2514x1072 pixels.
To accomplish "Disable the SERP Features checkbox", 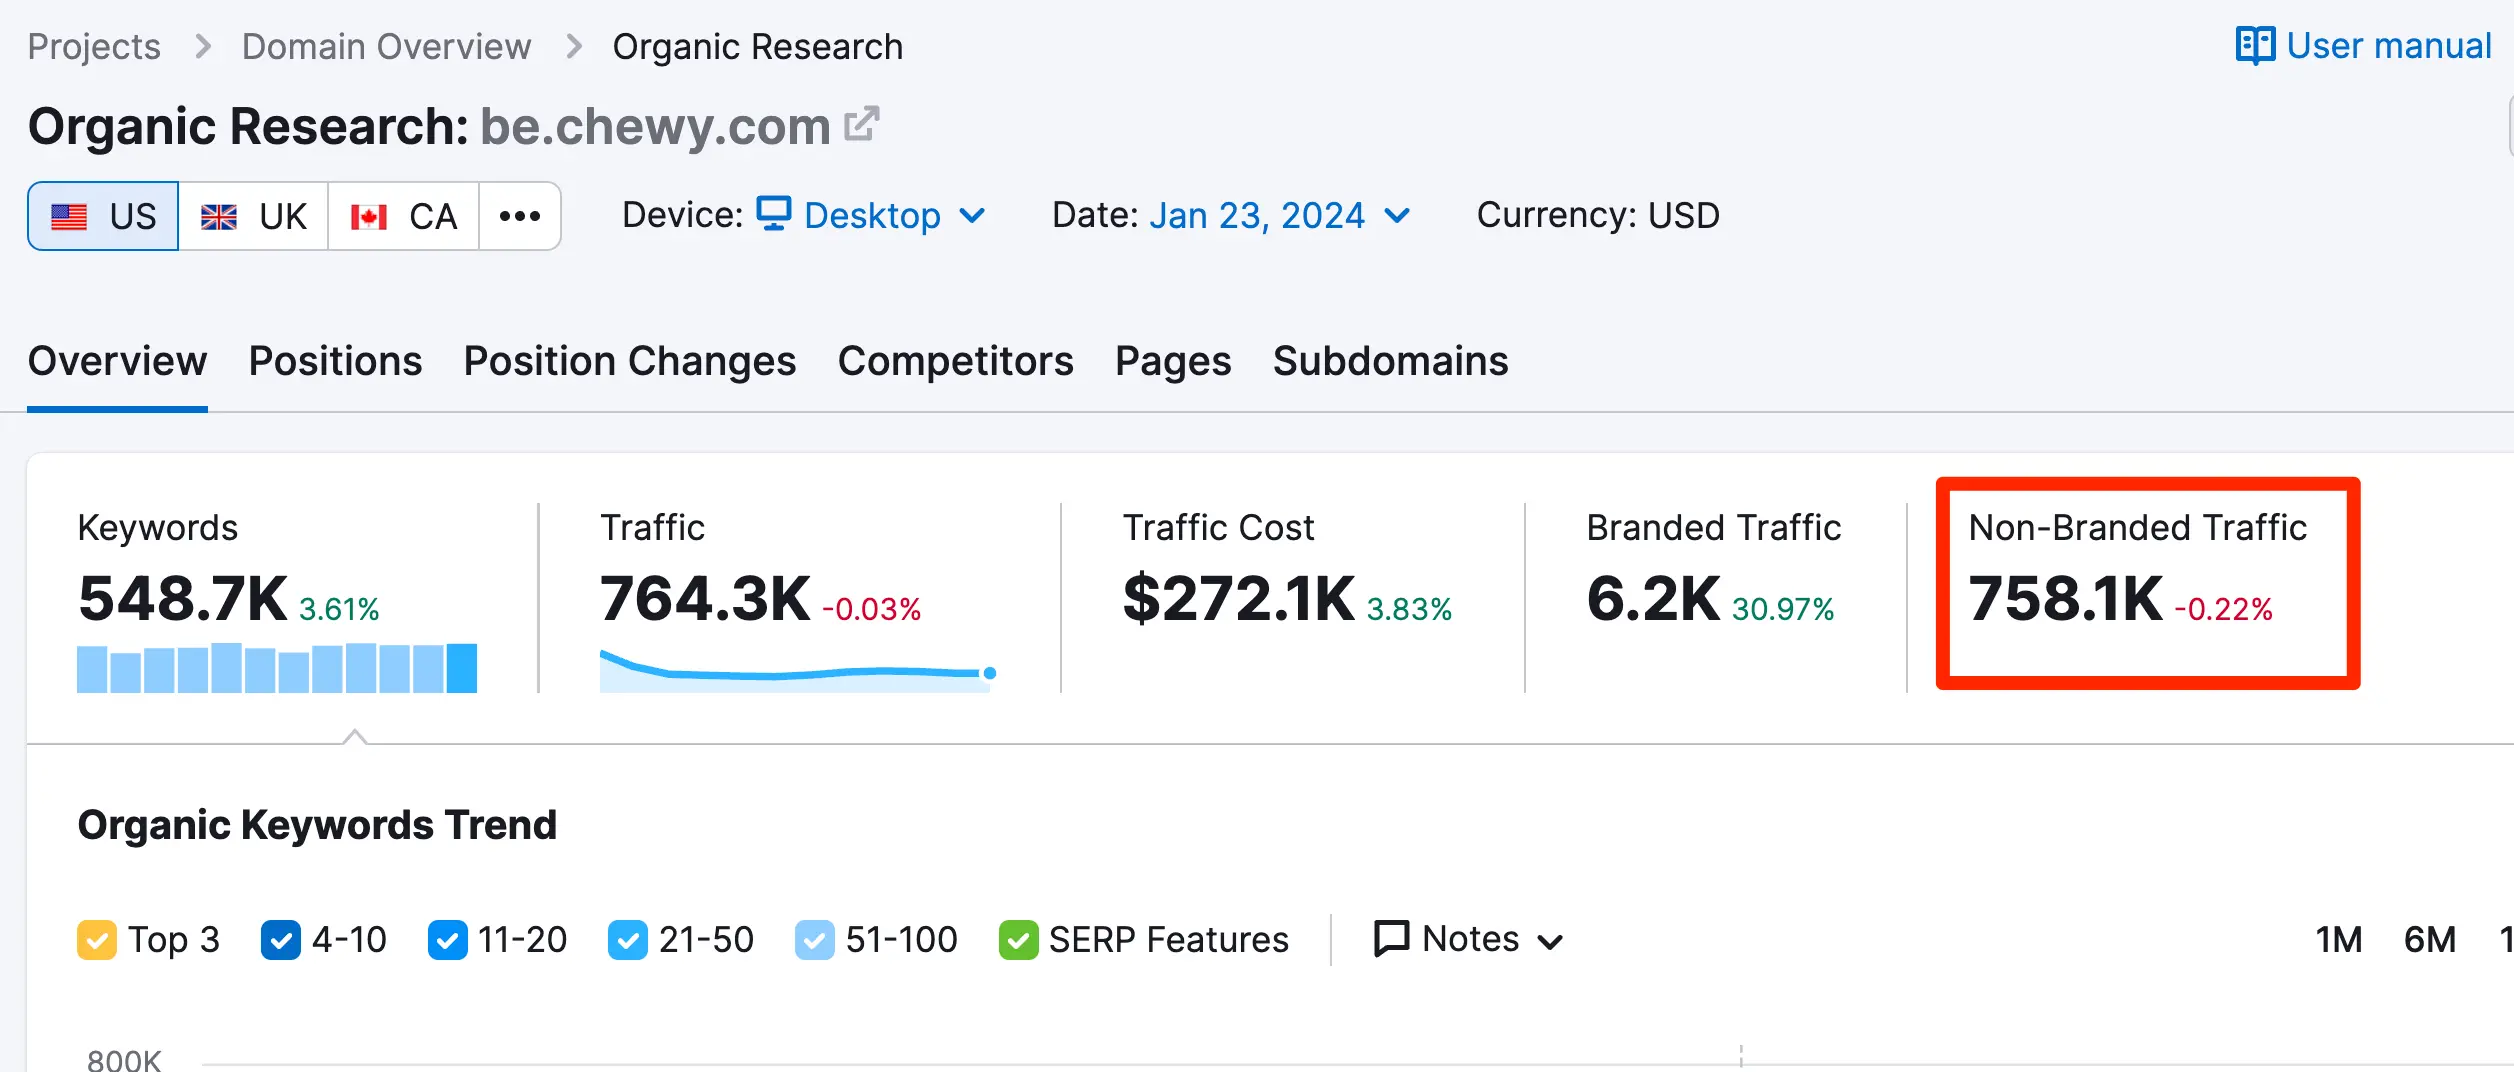I will (x=1018, y=940).
